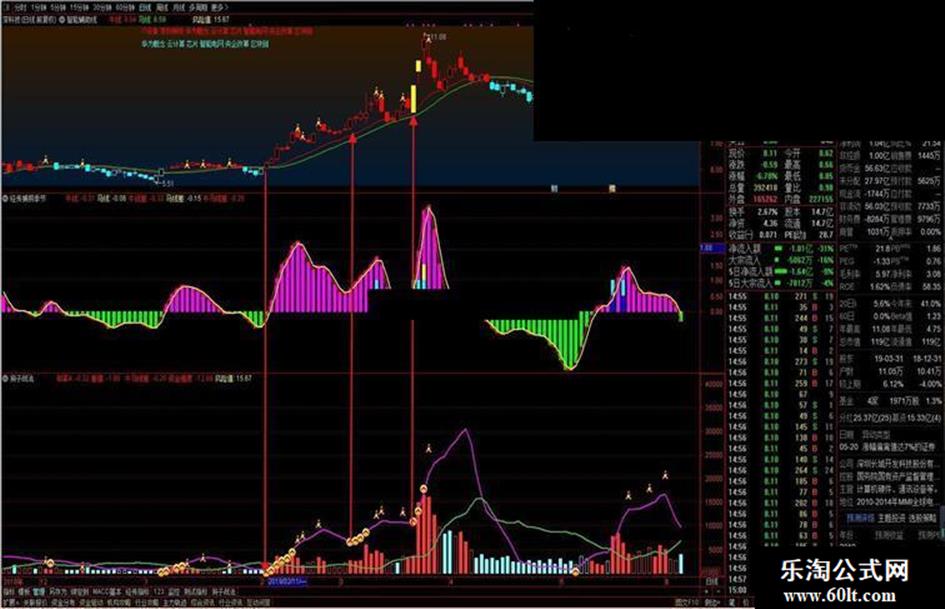Click the 固定F10 button

[687, 602]
